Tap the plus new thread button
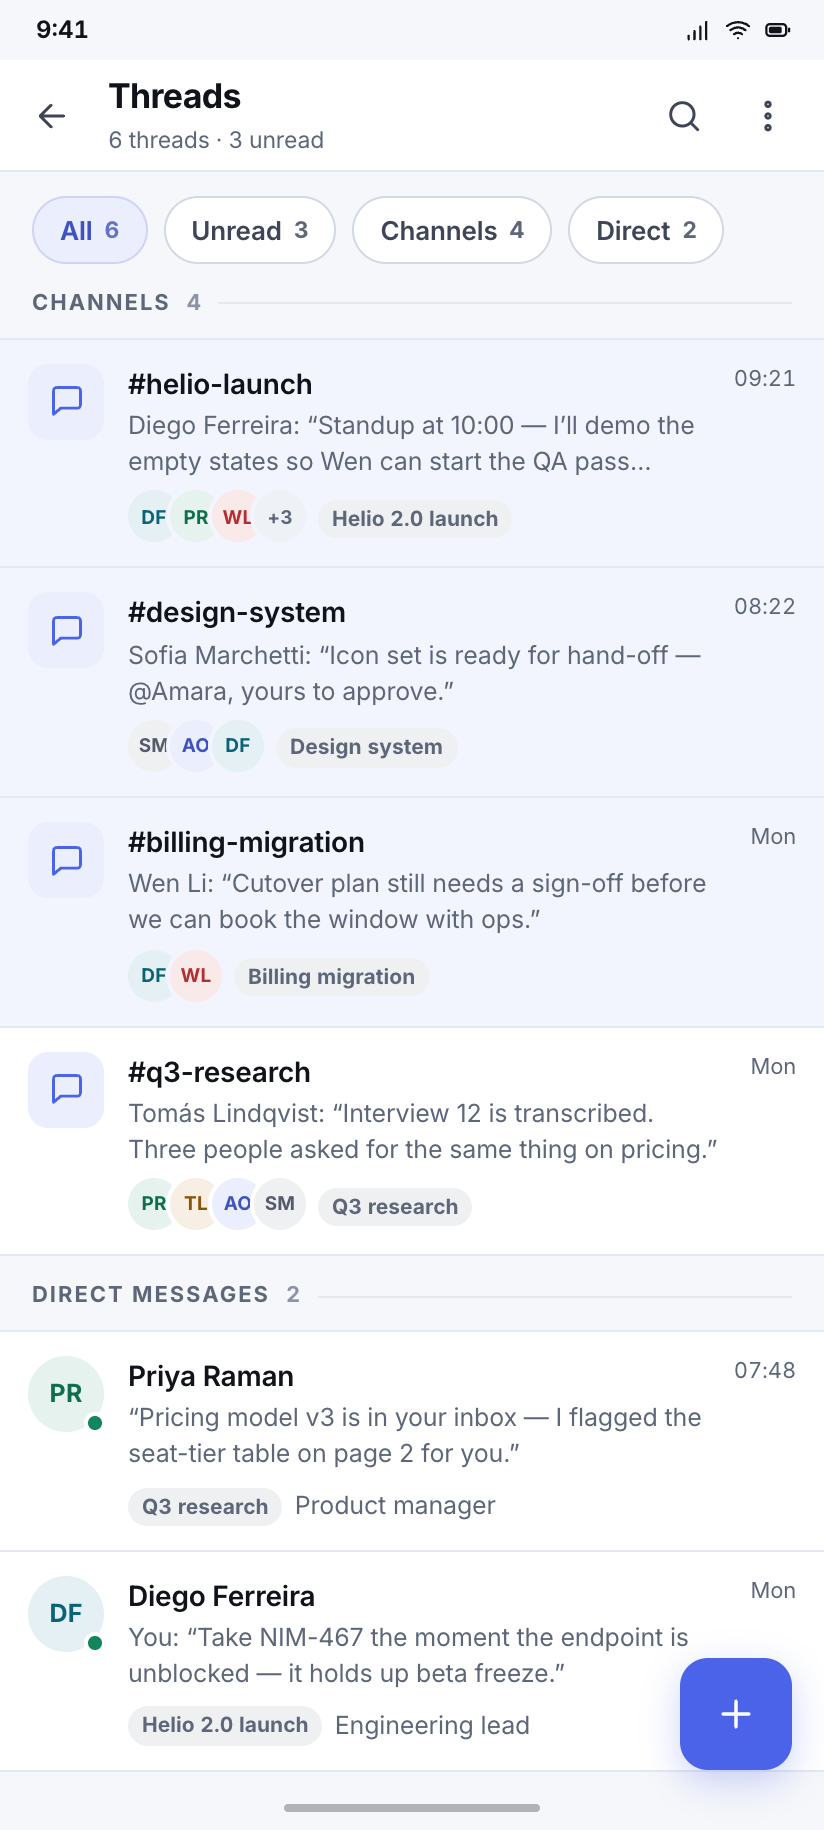Viewport: 824px width, 1830px height. [x=736, y=1714]
